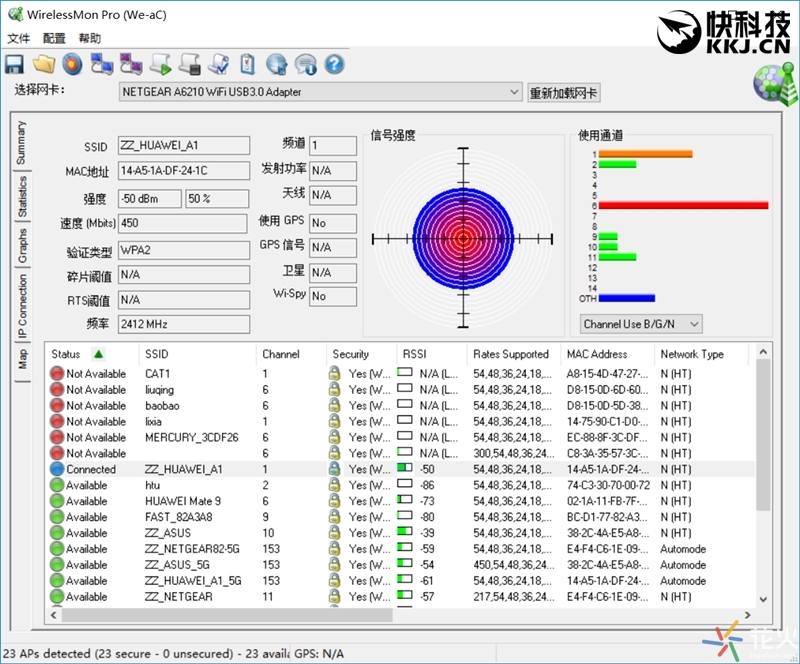Screen dimensions: 800x664
Task: Click the horizontal scrollbar right arrow
Action: point(748,615)
